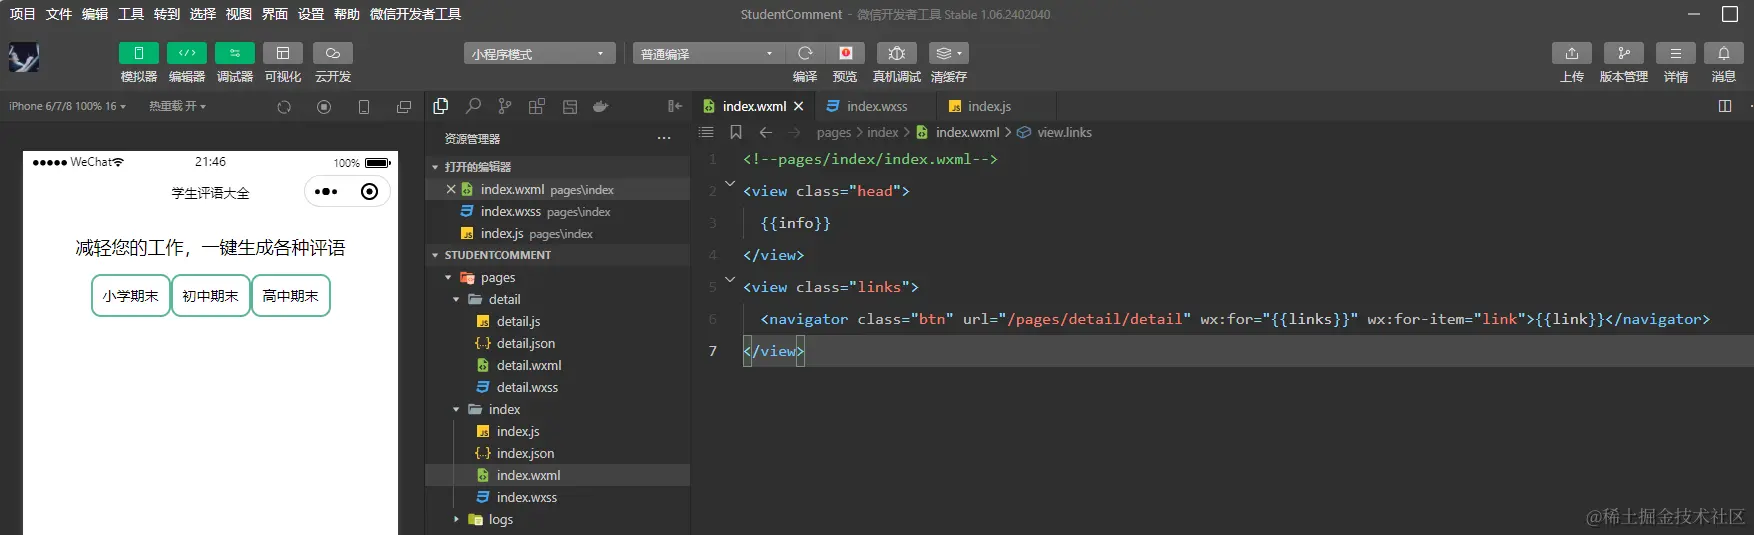1754x535 pixels.
Task: Open the 小程序模式 mode dropdown
Action: pyautogui.click(x=539, y=54)
